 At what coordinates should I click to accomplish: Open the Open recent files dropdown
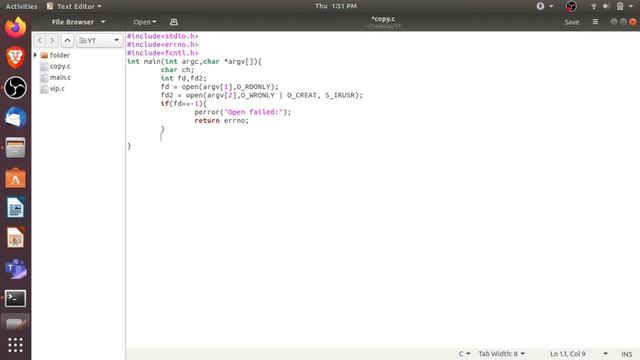144,22
